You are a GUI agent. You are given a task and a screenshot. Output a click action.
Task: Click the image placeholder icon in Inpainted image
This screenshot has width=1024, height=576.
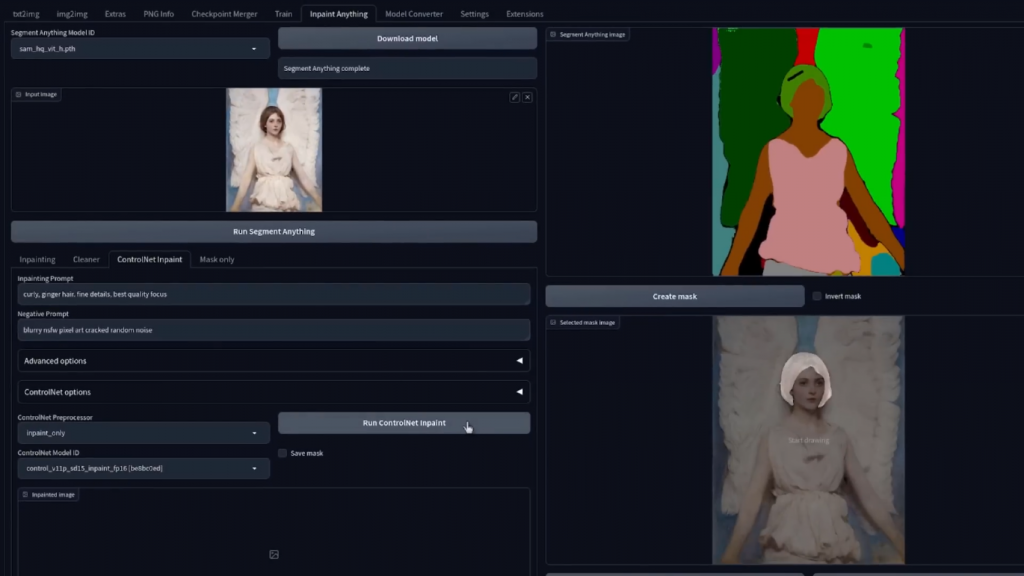[x=274, y=554]
